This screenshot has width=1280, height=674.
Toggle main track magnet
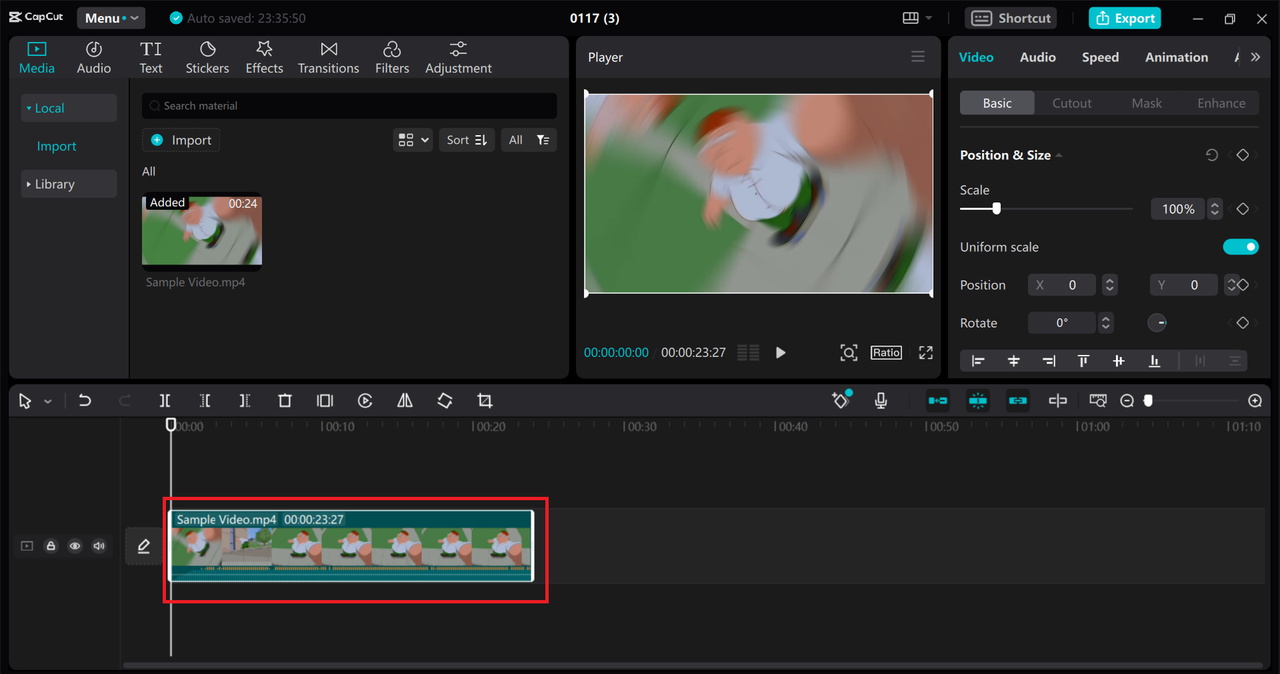(x=938, y=401)
